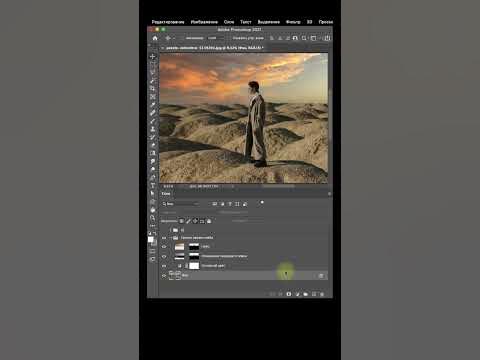480x360 pixels.
Task: Hide the layer with beige gradient thumbnail
Action: tap(164, 247)
